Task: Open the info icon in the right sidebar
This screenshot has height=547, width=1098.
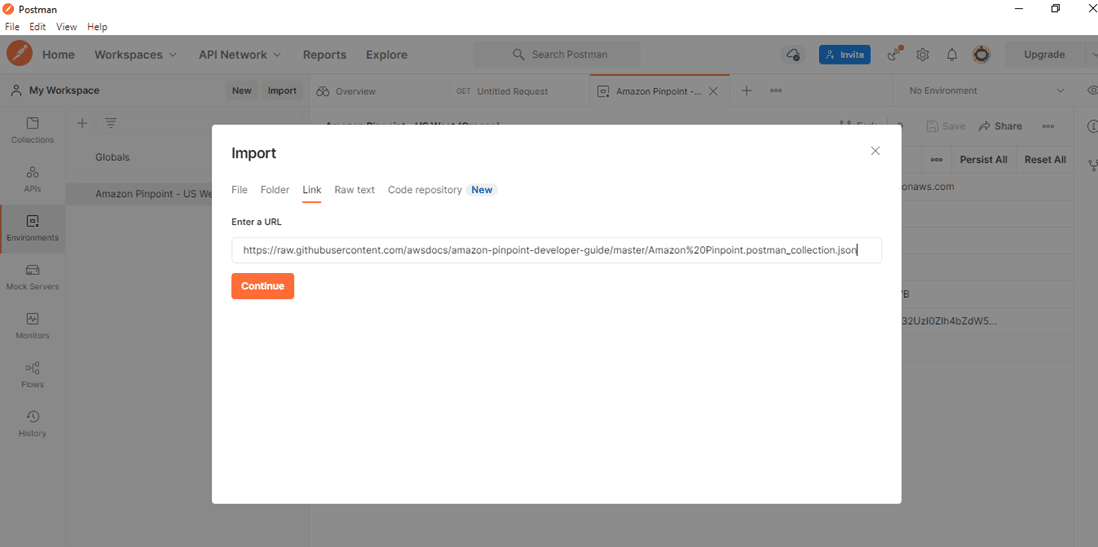Action: click(1091, 126)
